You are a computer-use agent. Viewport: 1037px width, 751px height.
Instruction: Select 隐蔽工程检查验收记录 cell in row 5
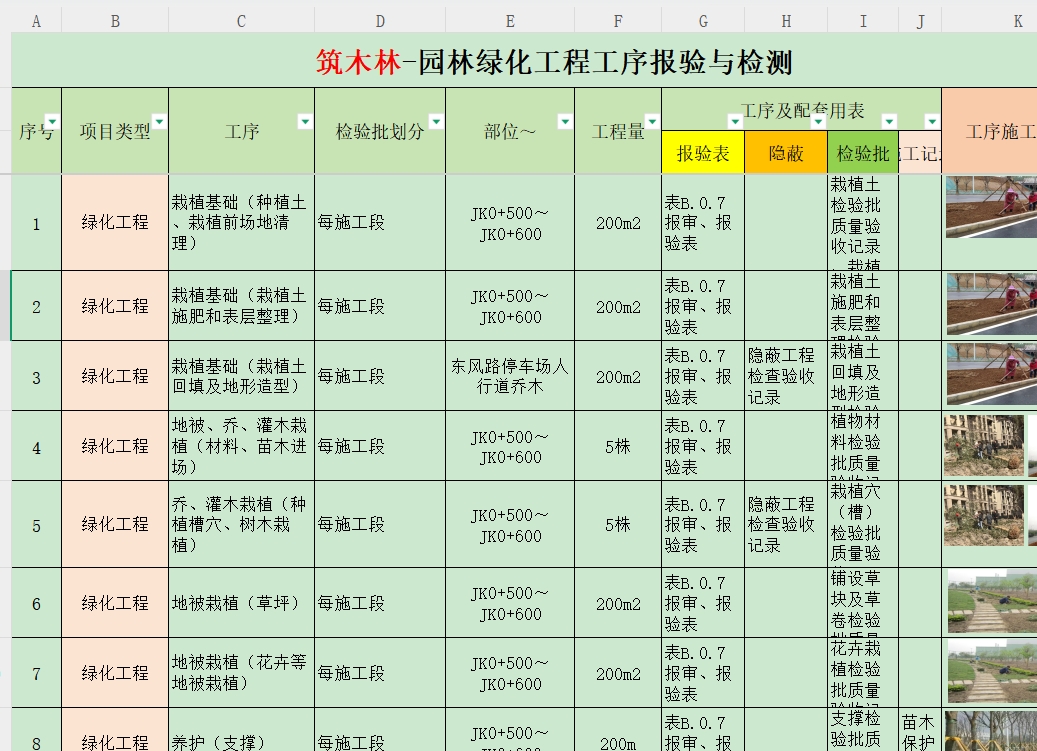click(x=786, y=524)
